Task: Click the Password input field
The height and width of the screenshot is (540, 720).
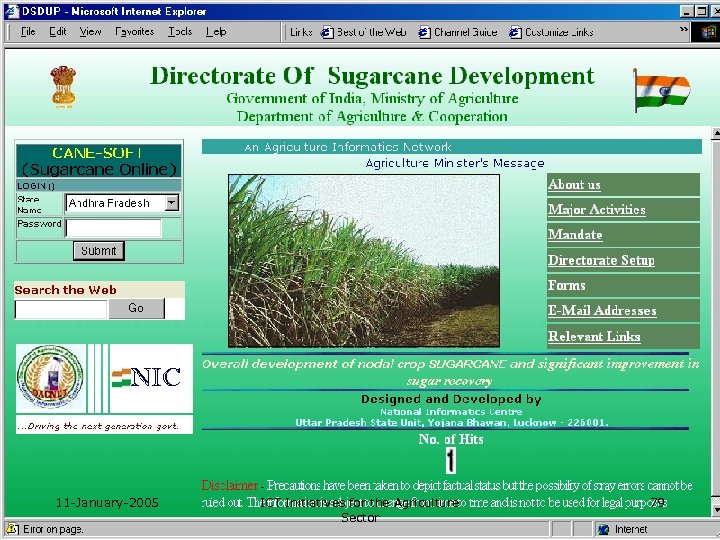Action: [x=113, y=228]
